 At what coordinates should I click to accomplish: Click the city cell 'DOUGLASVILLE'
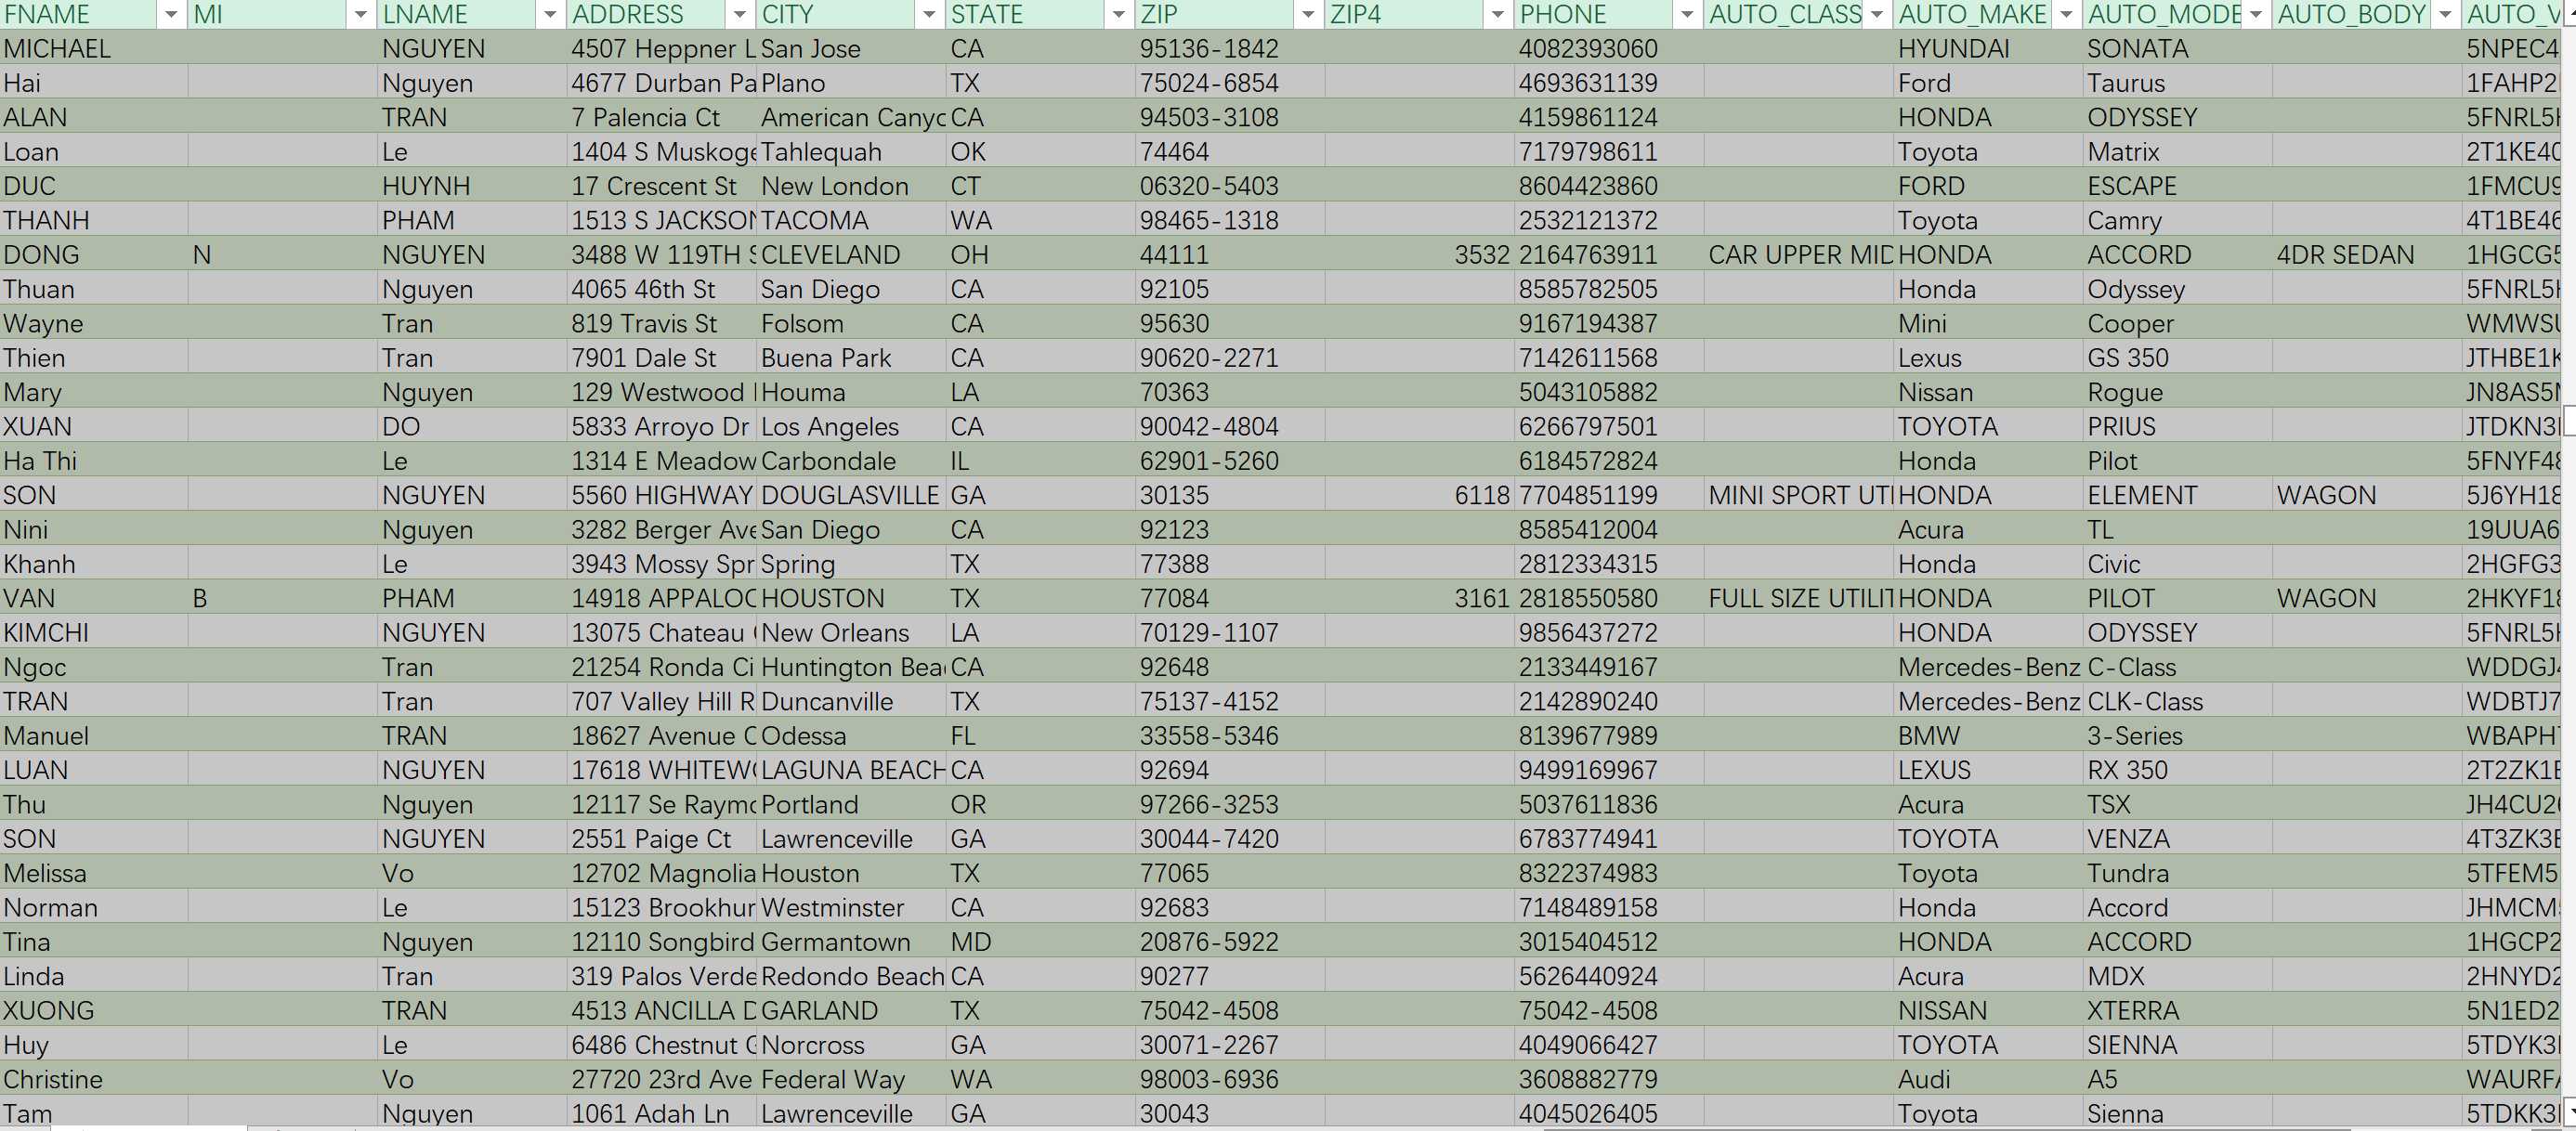[x=851, y=495]
